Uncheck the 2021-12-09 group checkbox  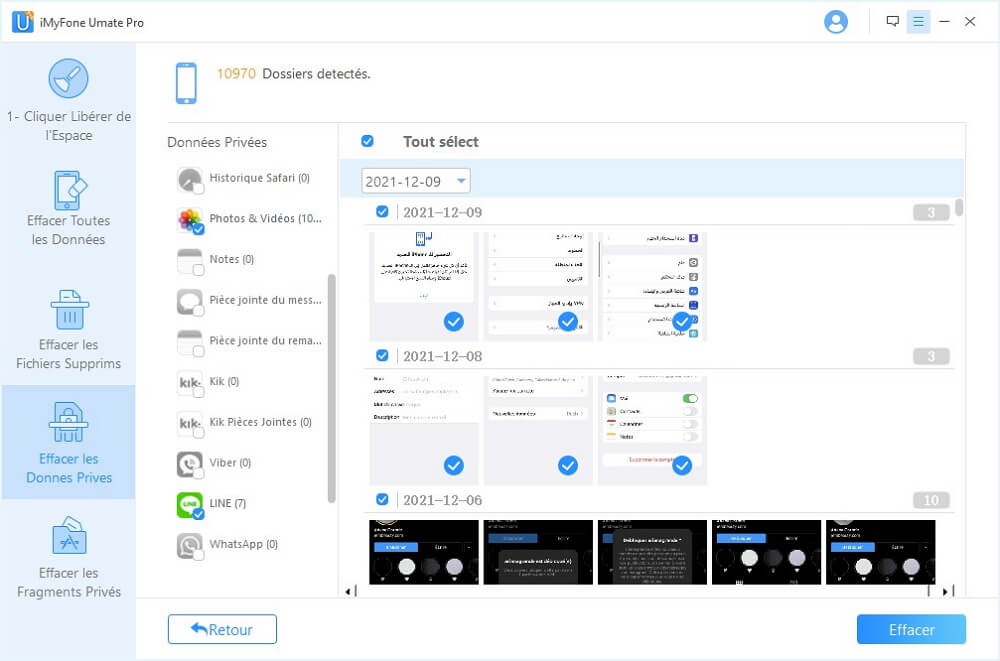(x=382, y=212)
